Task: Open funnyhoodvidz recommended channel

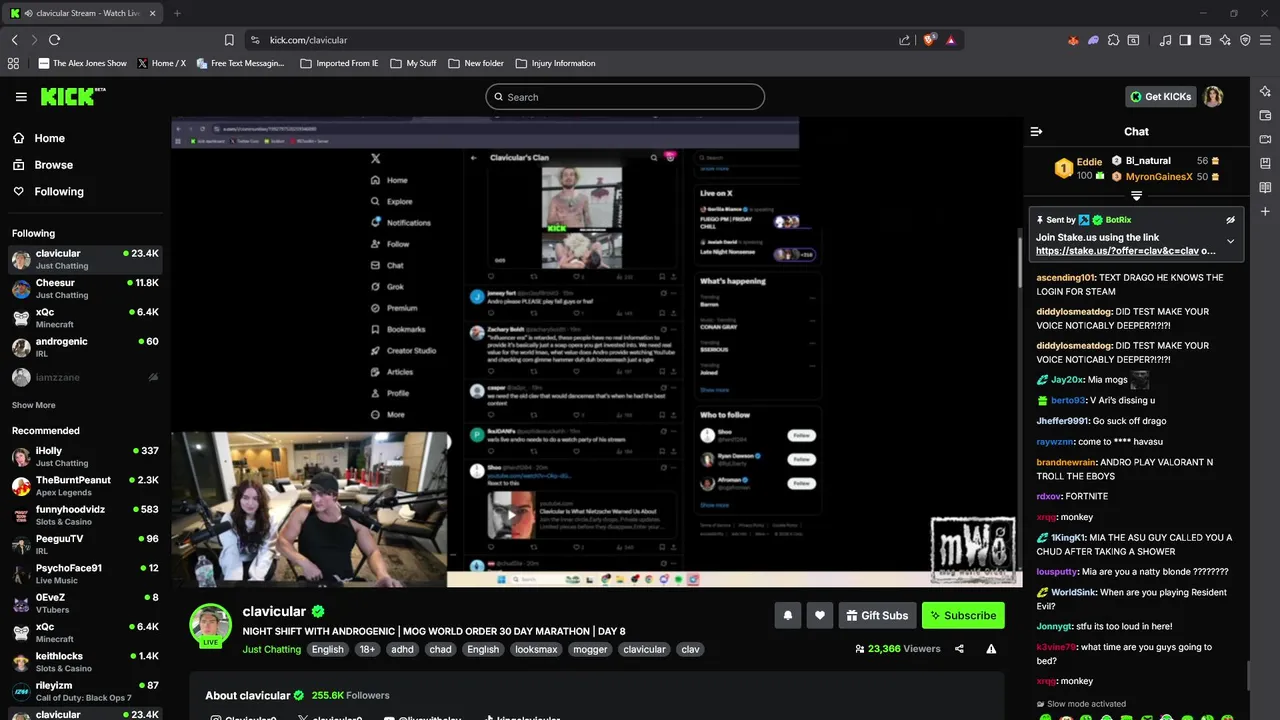Action: (85, 515)
